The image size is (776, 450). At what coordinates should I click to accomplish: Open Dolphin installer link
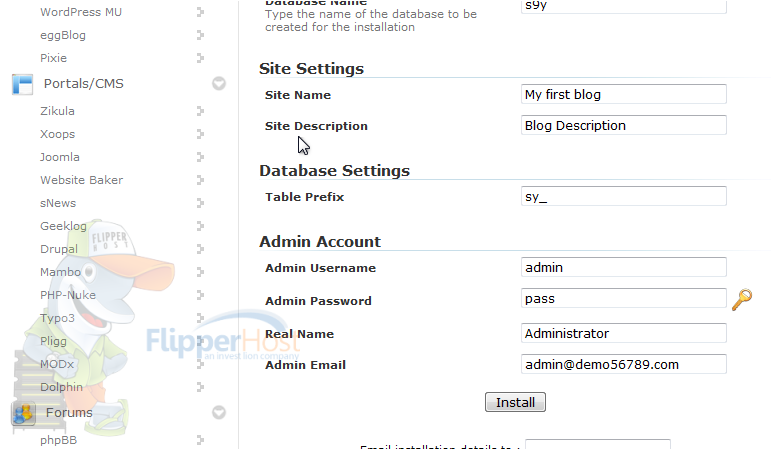(x=61, y=387)
